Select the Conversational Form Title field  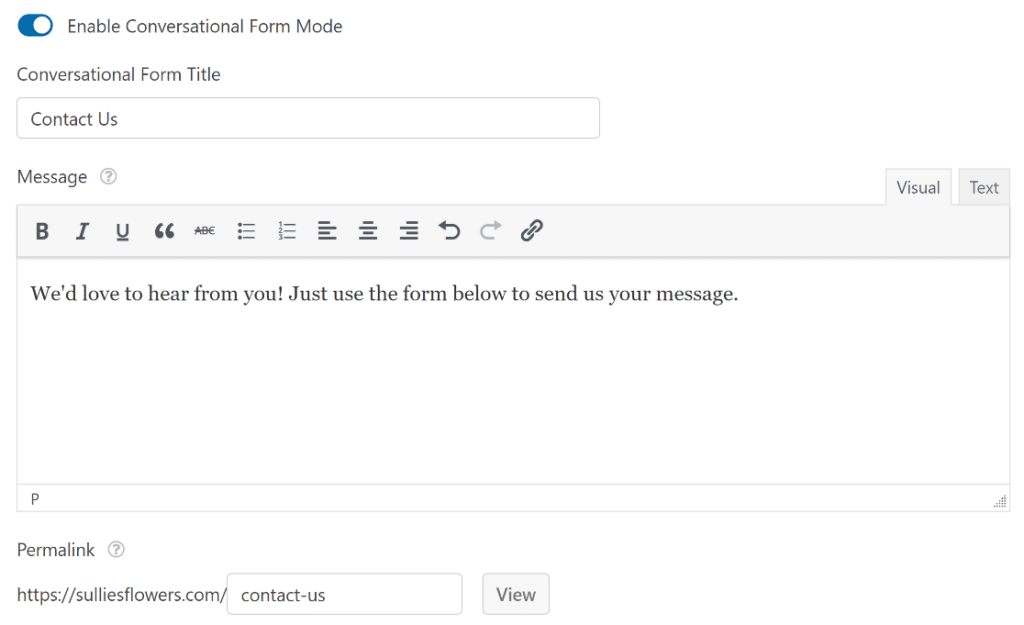click(308, 118)
